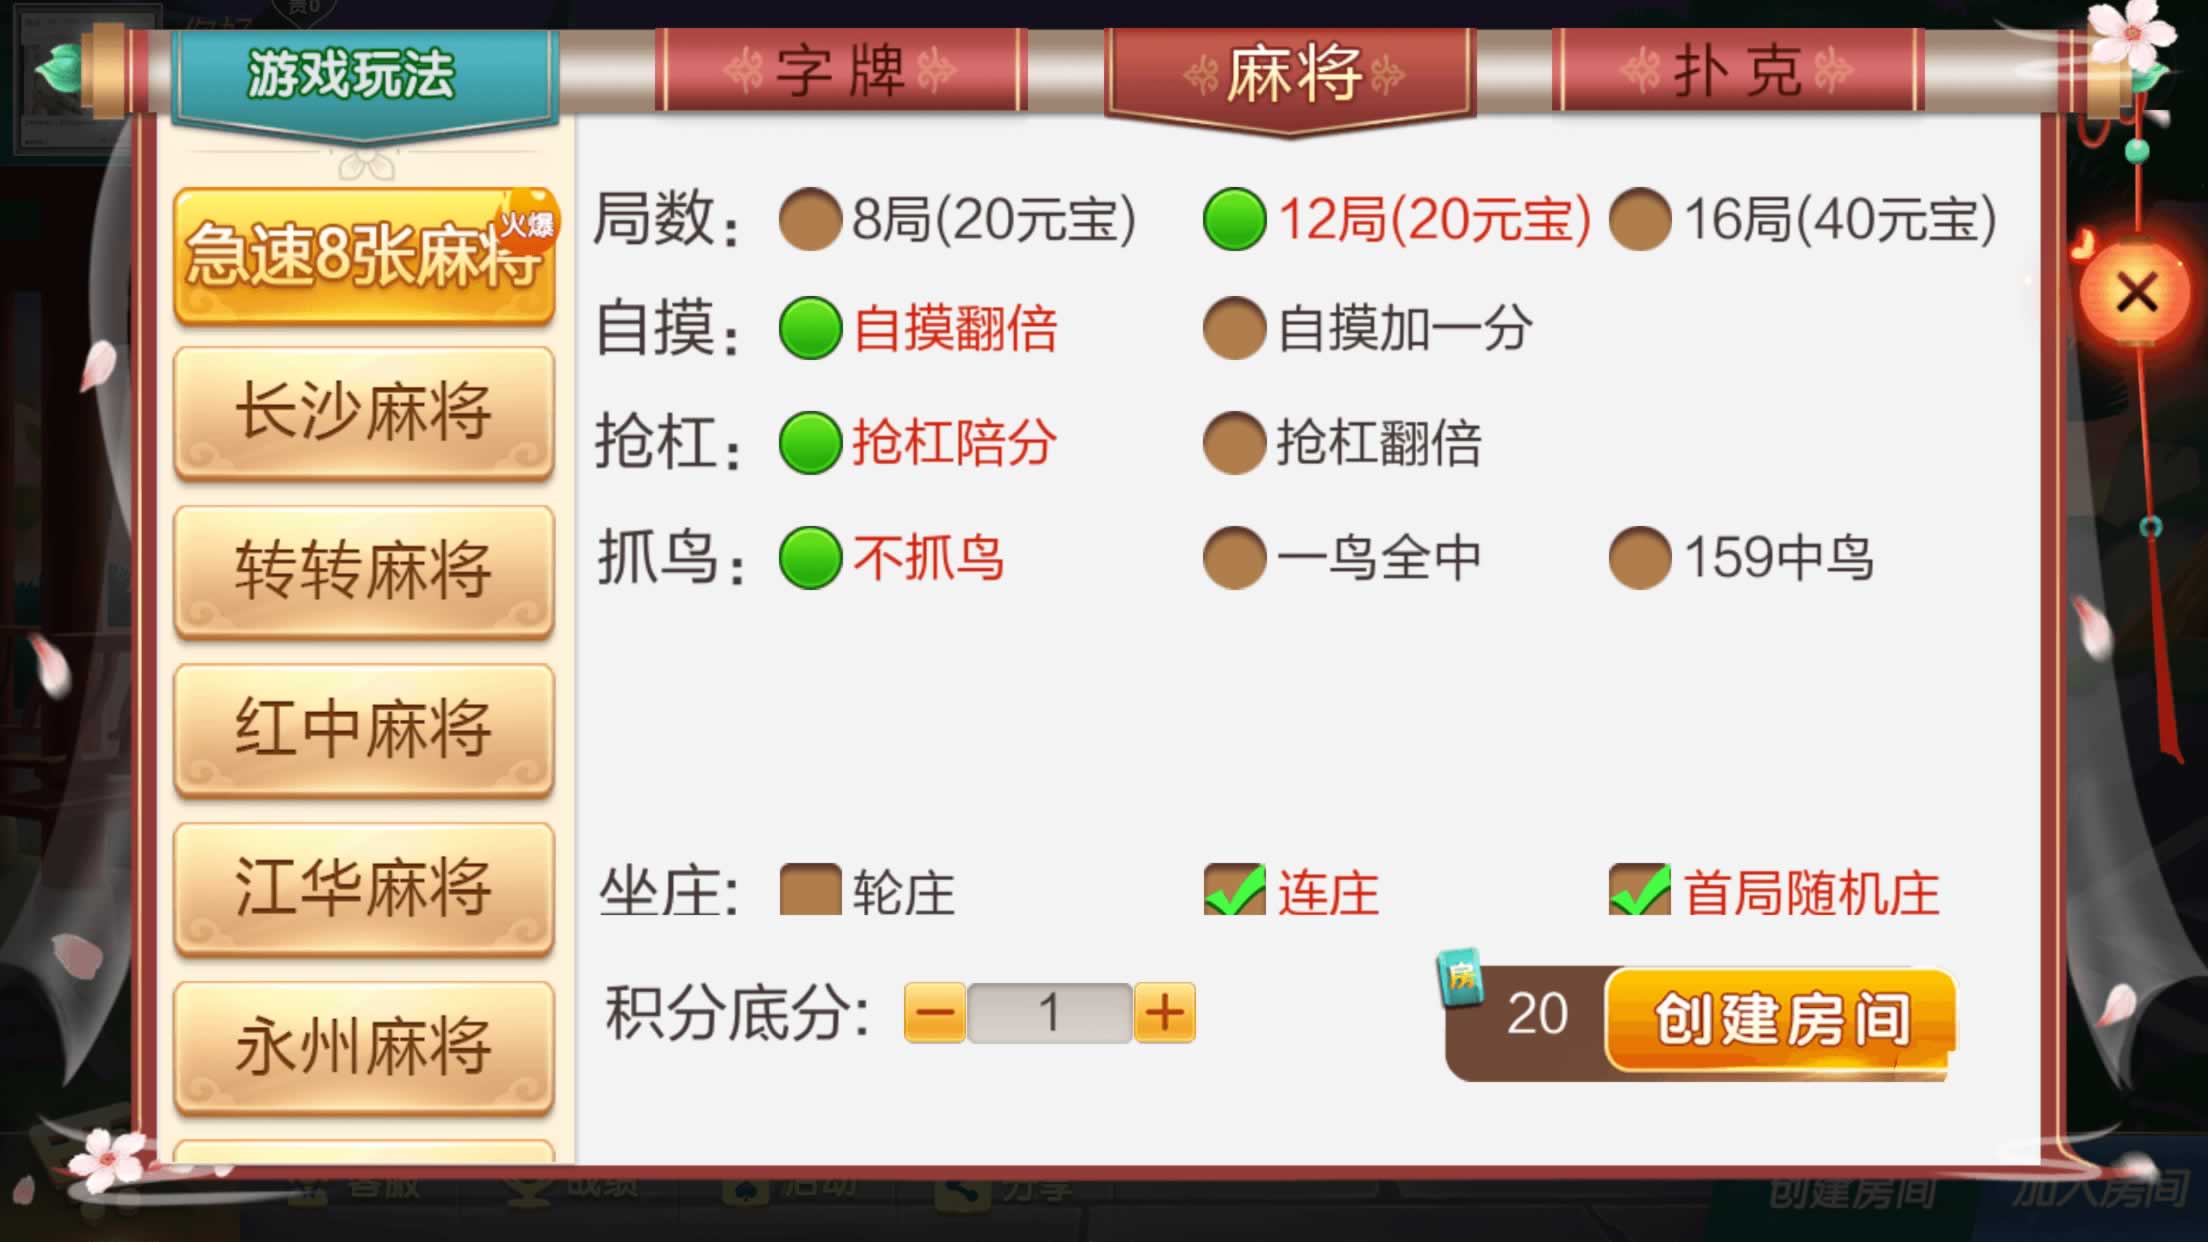The height and width of the screenshot is (1242, 2208).
Task: Close the dialog with the lantern X icon
Action: tap(2135, 292)
